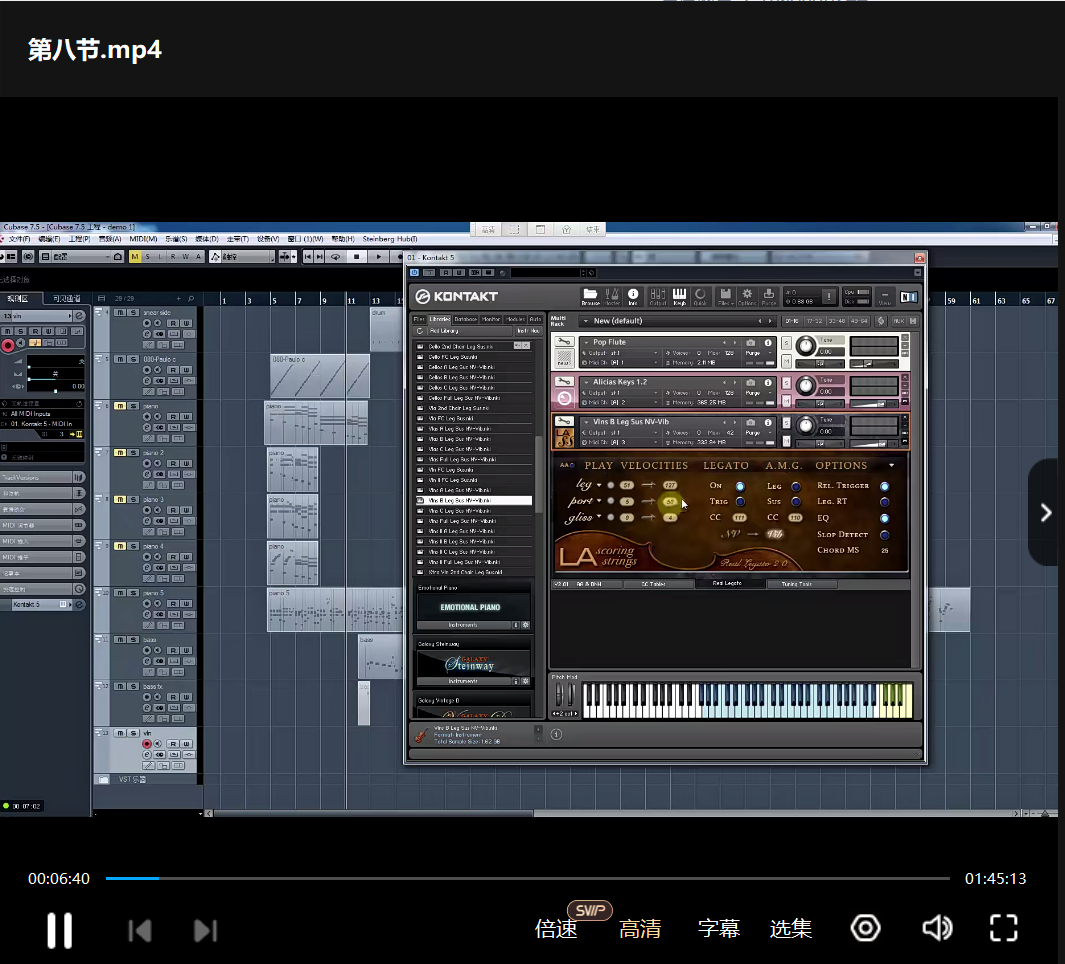Click the Emotional Piano Instruments button
The image size is (1065, 964).
(x=463, y=625)
